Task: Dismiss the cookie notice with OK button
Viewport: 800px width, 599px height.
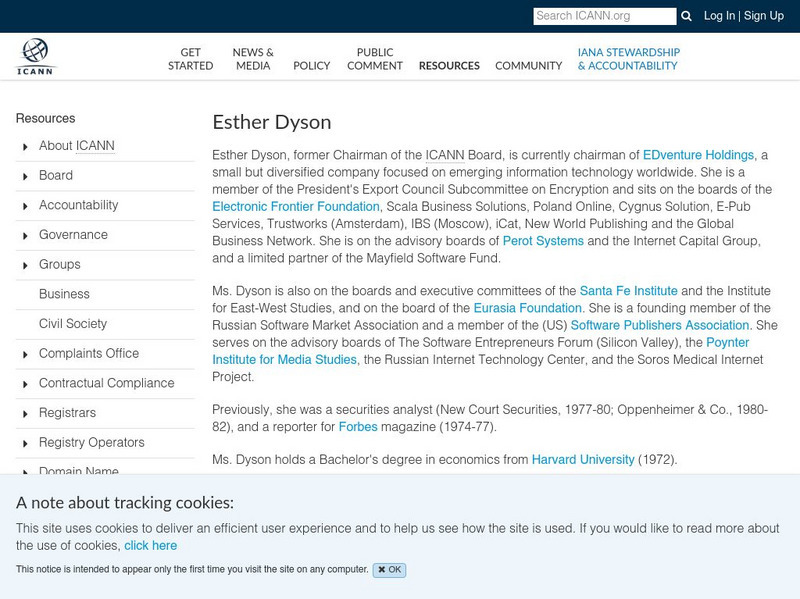Action: (x=389, y=568)
